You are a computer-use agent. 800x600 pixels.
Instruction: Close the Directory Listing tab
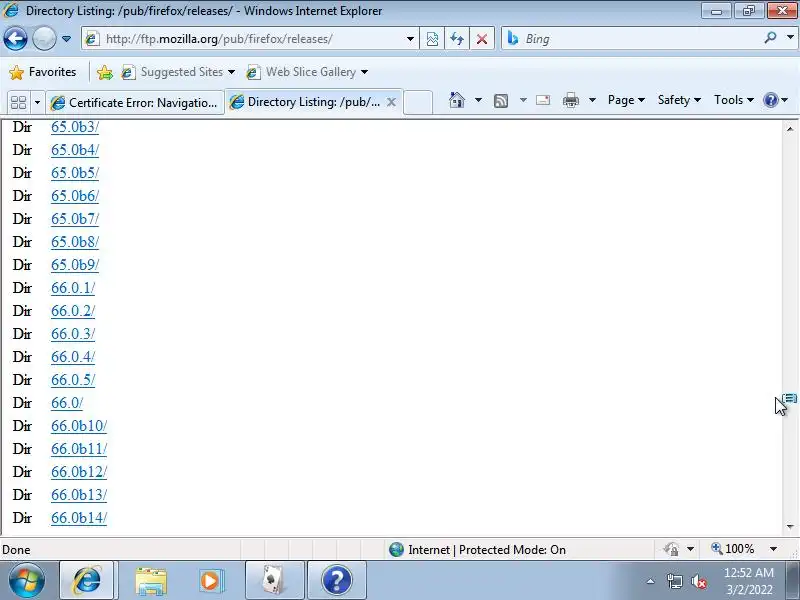[x=391, y=102]
